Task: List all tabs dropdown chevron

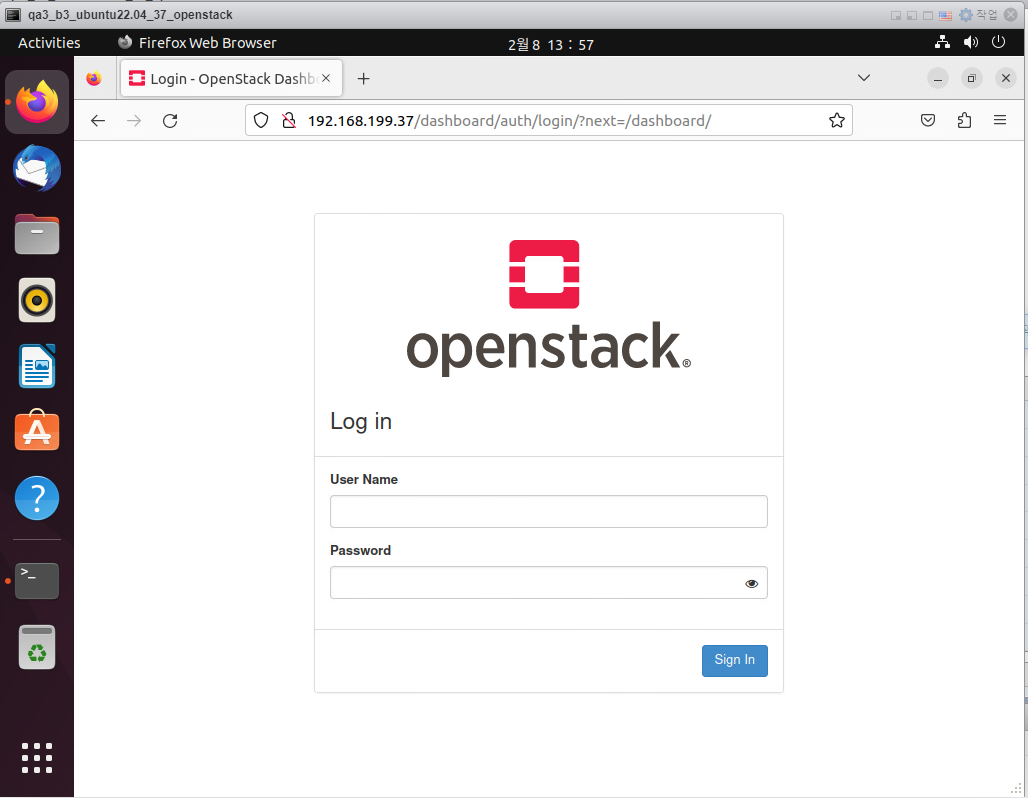Action: tap(864, 78)
